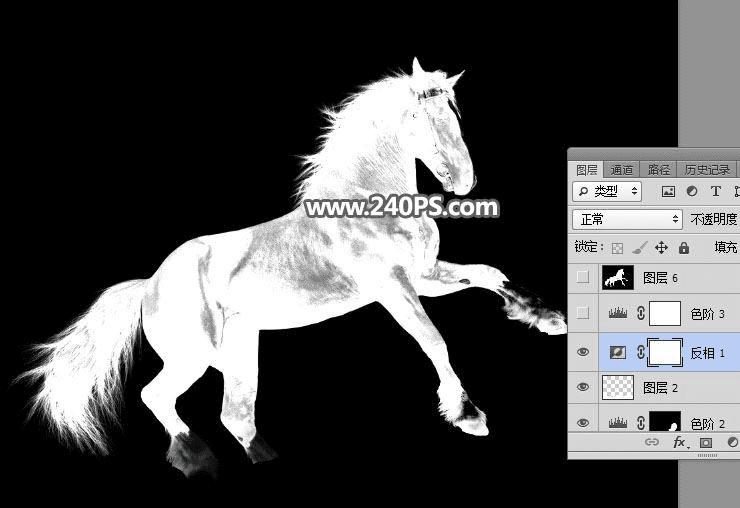Filter layers by type (T) icon
The height and width of the screenshot is (508, 740).
pos(715,191)
